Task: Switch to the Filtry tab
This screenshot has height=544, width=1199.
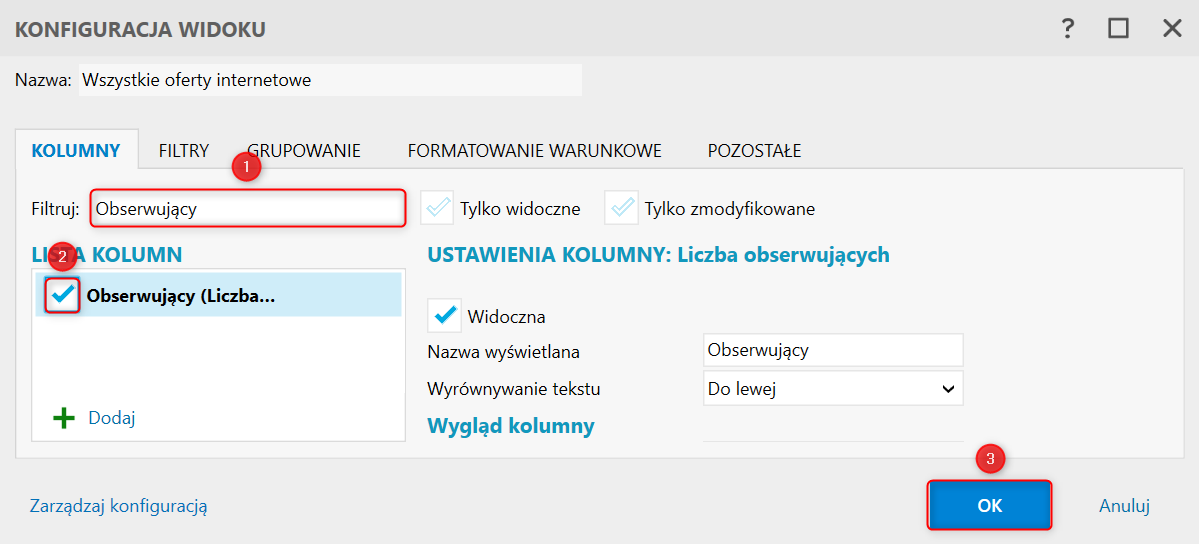Action: pos(184,151)
